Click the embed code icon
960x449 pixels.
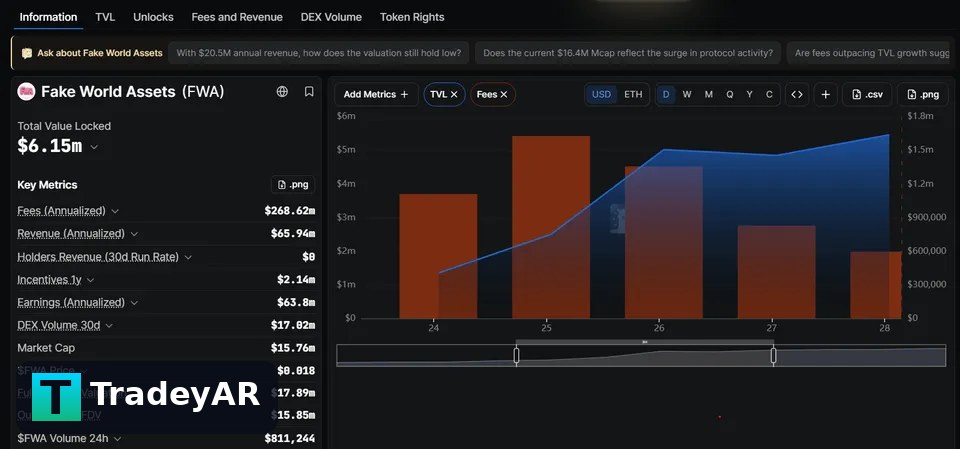(x=797, y=94)
